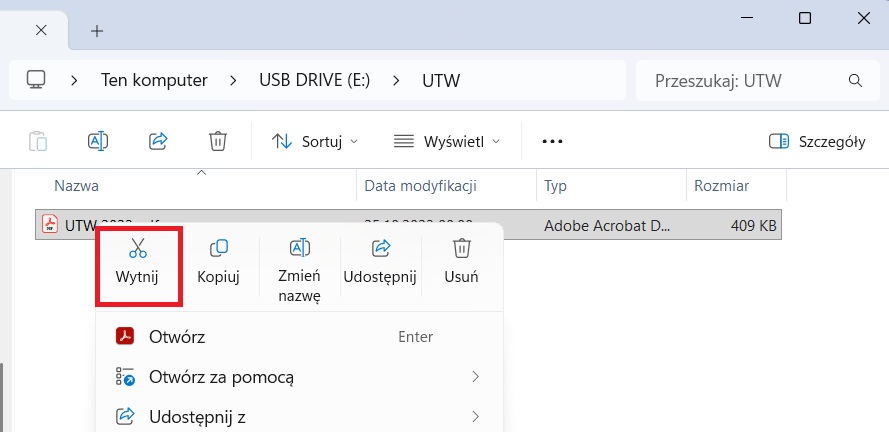The height and width of the screenshot is (432, 889).
Task: Open the Wyświetl view dropdown
Action: [x=447, y=141]
